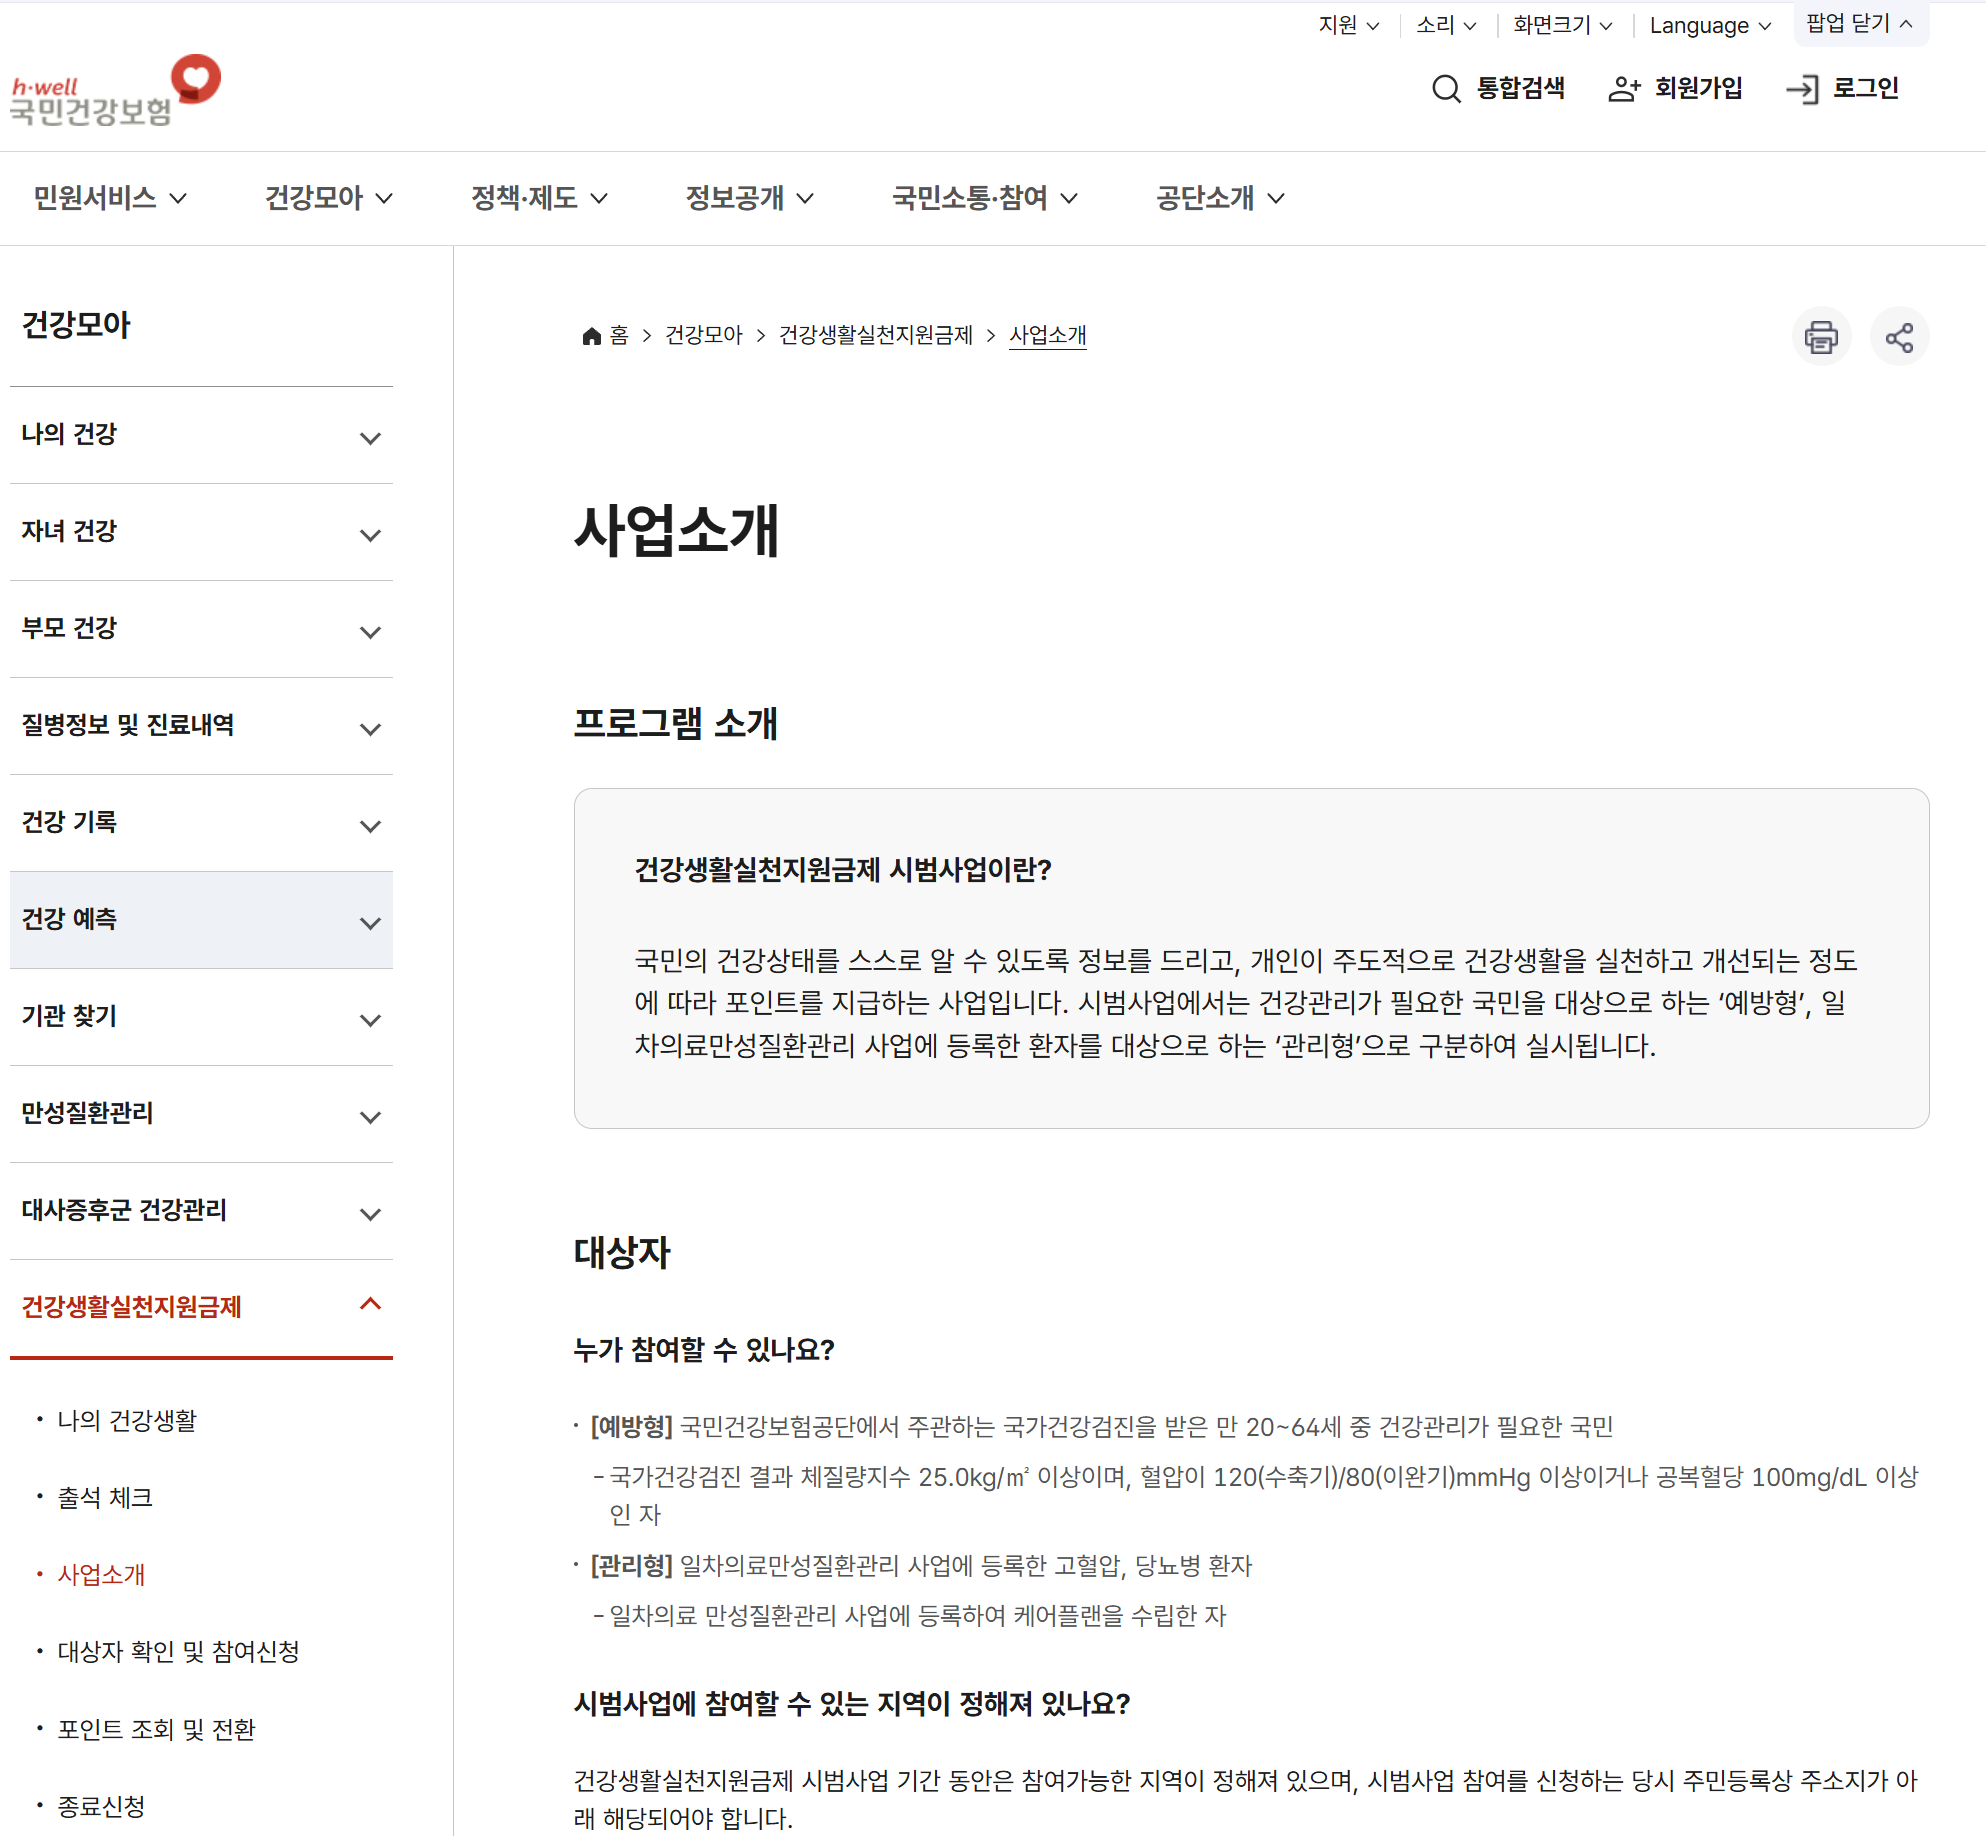
Task: Open the Language dropdown
Action: (1709, 25)
